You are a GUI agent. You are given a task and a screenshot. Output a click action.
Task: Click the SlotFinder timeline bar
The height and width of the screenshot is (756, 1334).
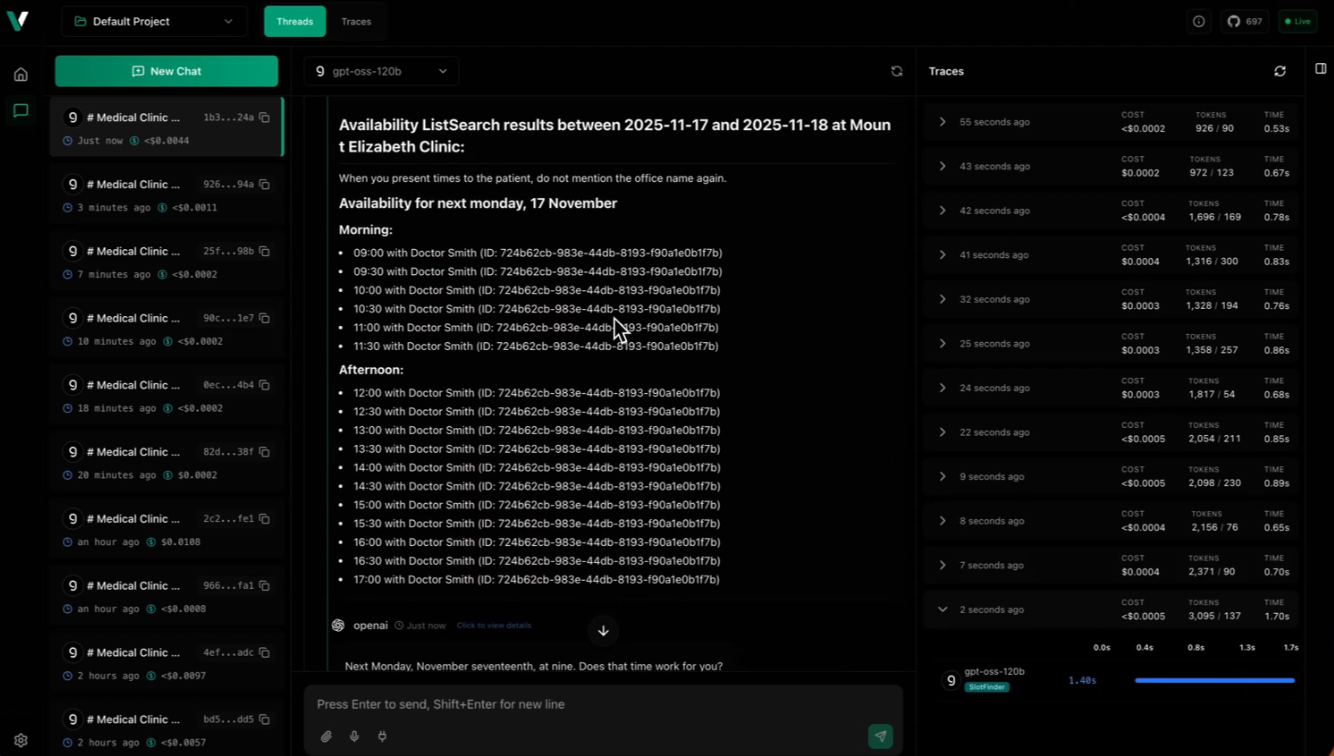1213,680
